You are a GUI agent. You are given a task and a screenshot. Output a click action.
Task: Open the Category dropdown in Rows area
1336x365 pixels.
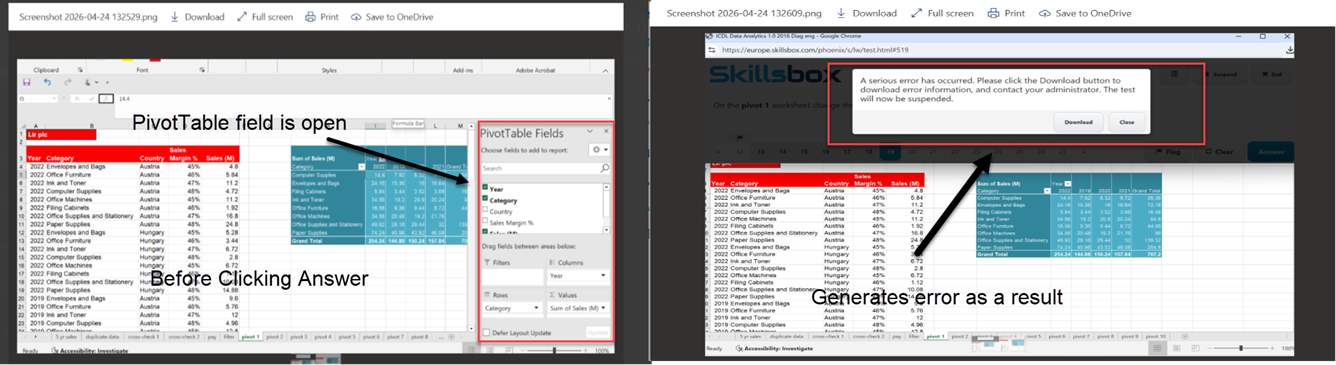point(536,308)
